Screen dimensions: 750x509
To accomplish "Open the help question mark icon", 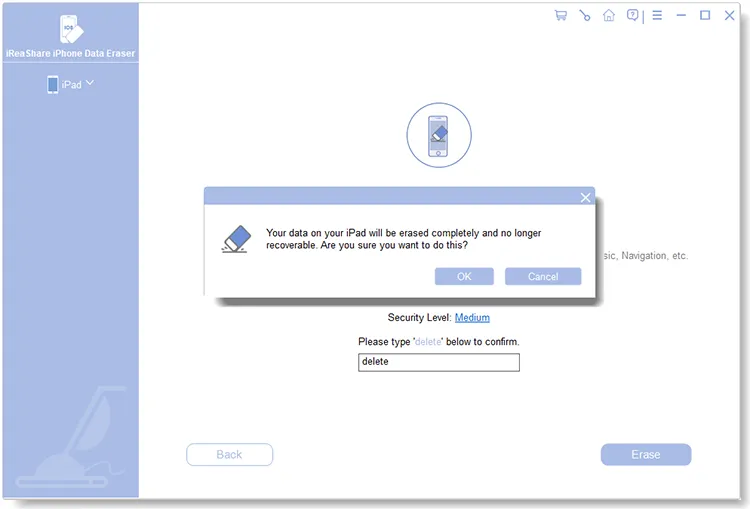I will [633, 16].
